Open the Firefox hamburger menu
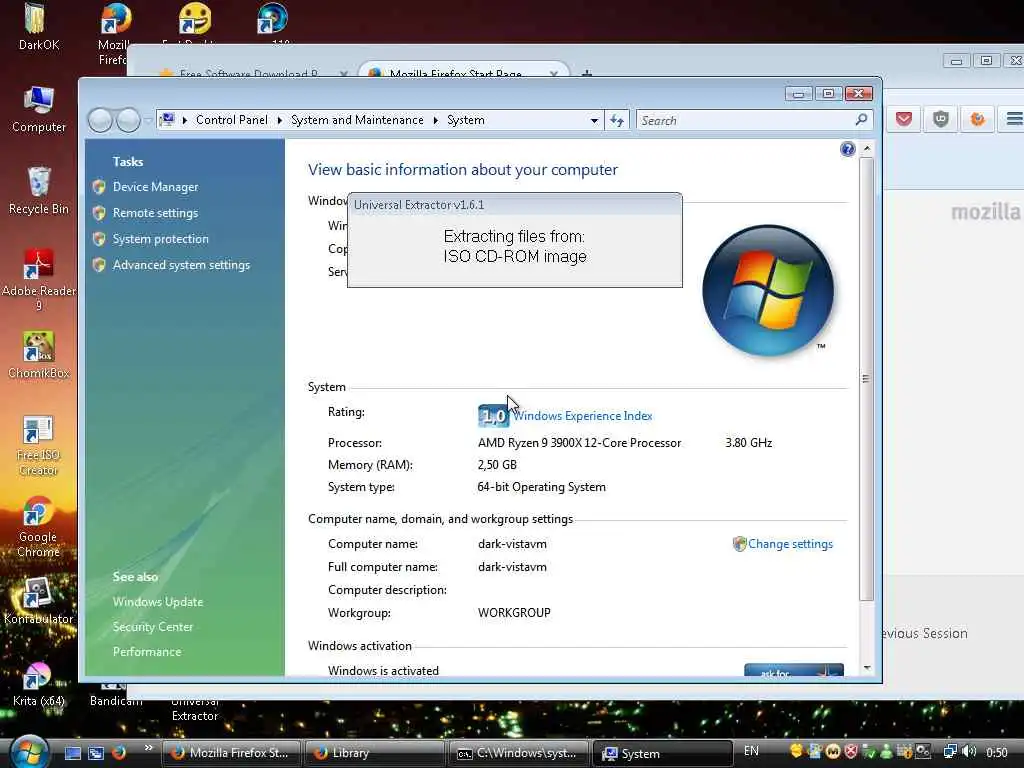1024x768 pixels. (1014, 119)
